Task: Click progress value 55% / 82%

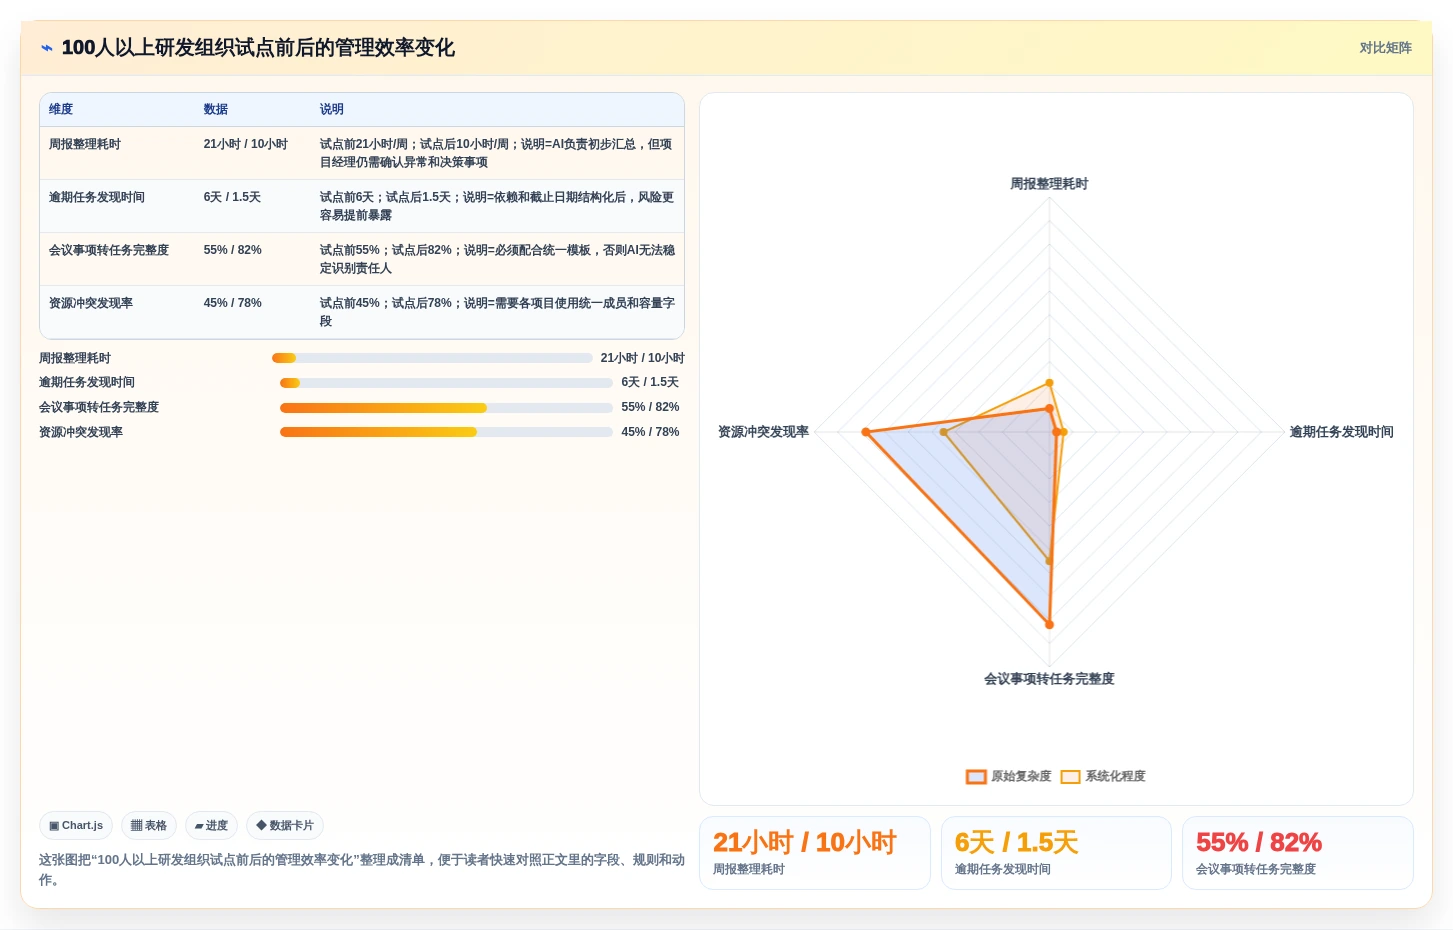Action: (650, 408)
